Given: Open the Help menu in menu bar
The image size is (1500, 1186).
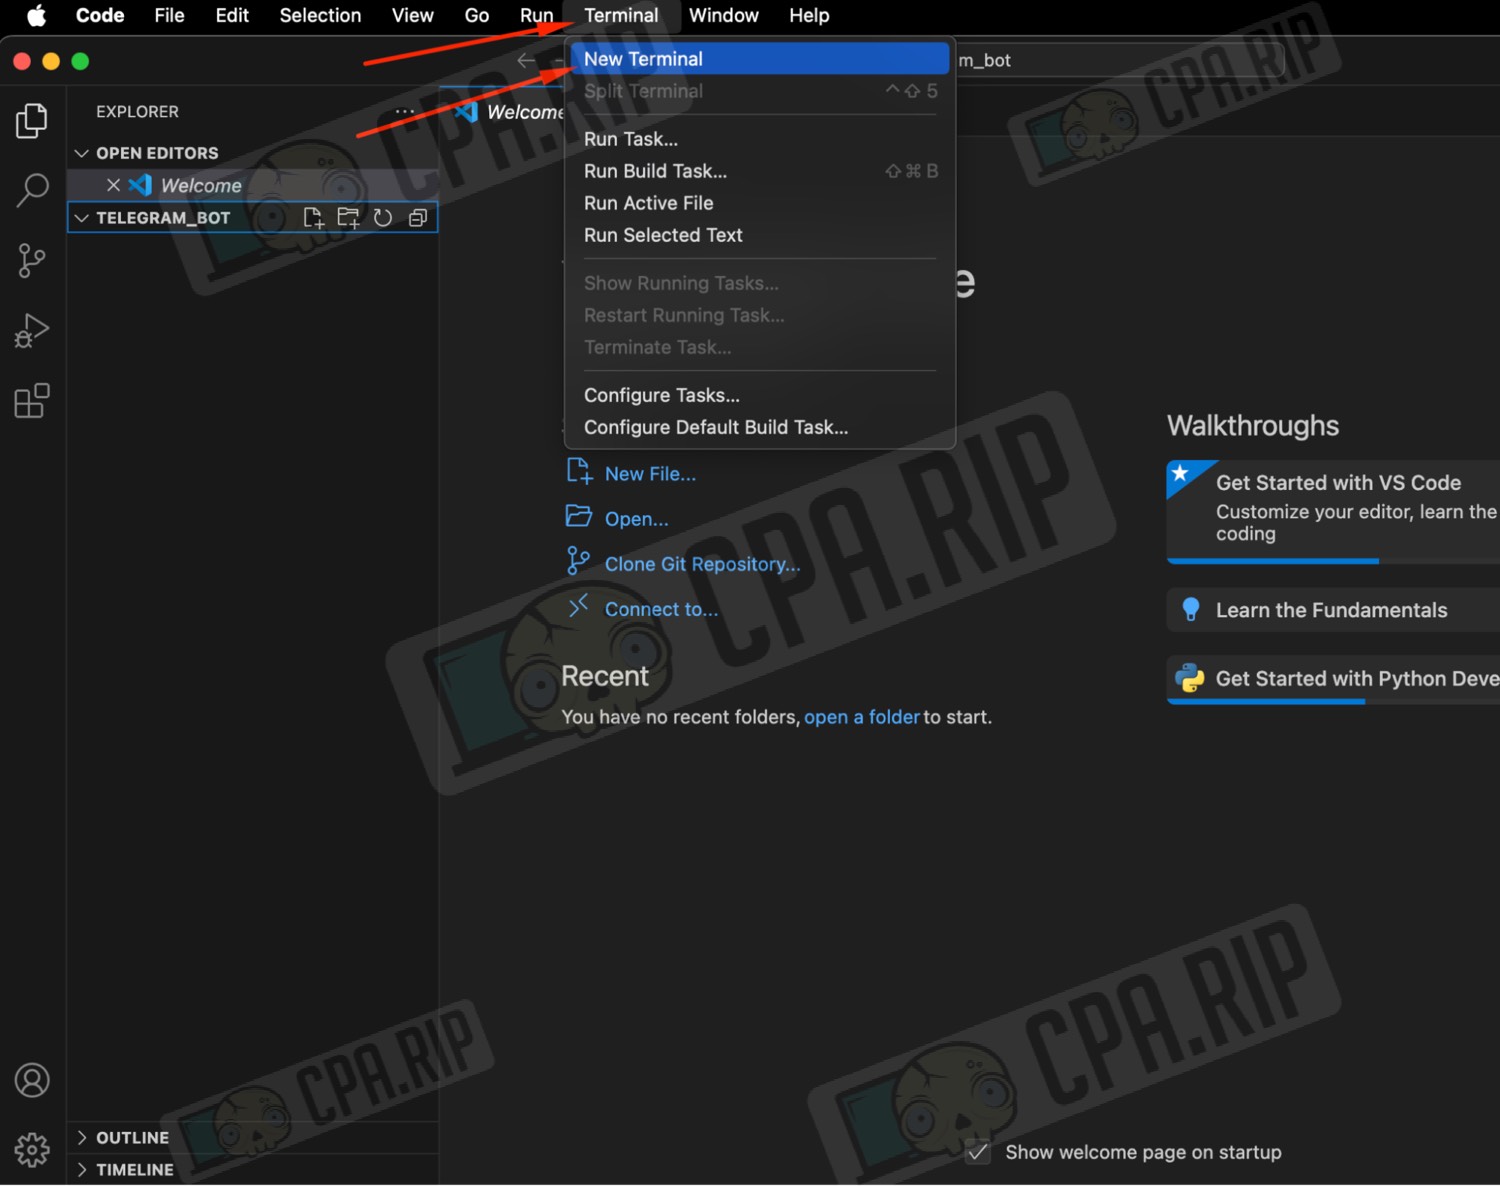Looking at the screenshot, I should coord(809,16).
